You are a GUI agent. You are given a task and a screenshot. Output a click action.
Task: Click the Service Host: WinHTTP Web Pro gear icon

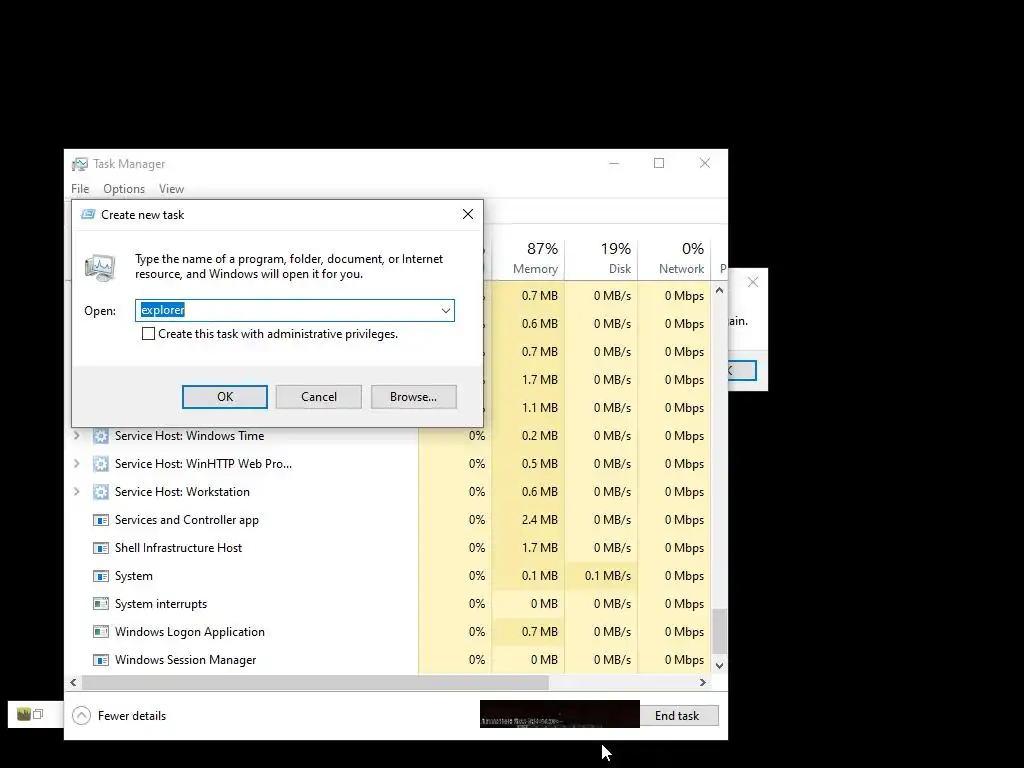pyautogui.click(x=101, y=464)
